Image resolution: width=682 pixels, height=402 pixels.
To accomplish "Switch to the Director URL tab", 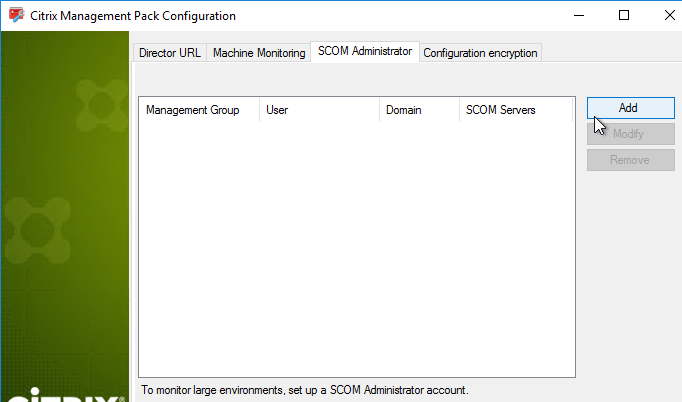I will (170, 53).
